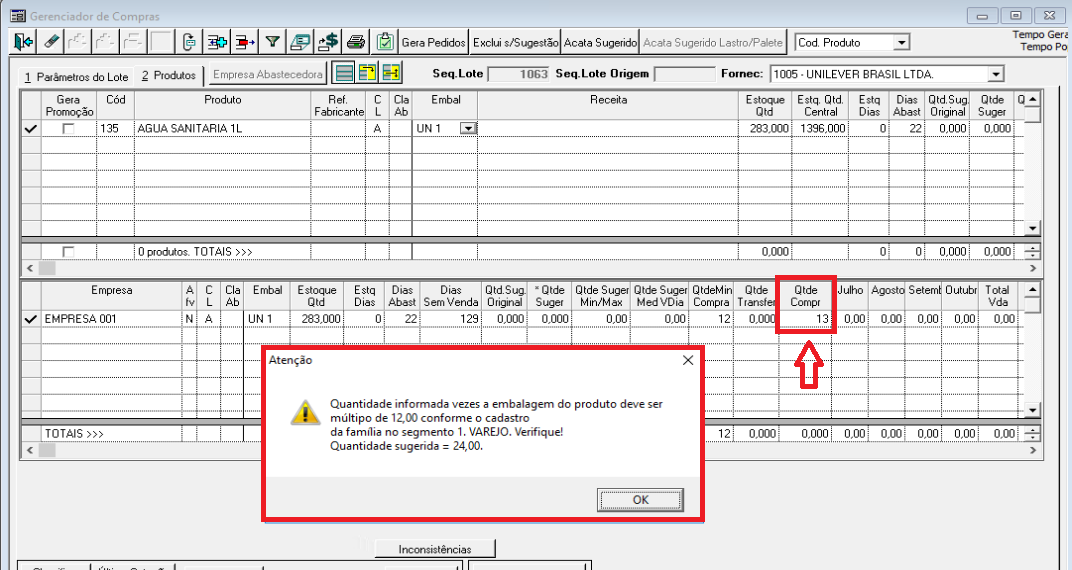This screenshot has height=570, width=1072.
Task: Select the grid rows layout icon
Action: [x=345, y=72]
